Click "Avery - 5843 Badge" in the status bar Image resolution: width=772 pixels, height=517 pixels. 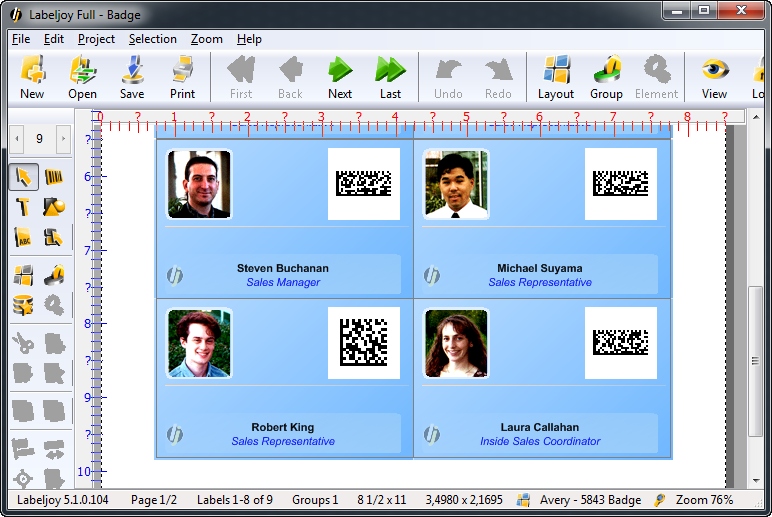(x=590, y=500)
